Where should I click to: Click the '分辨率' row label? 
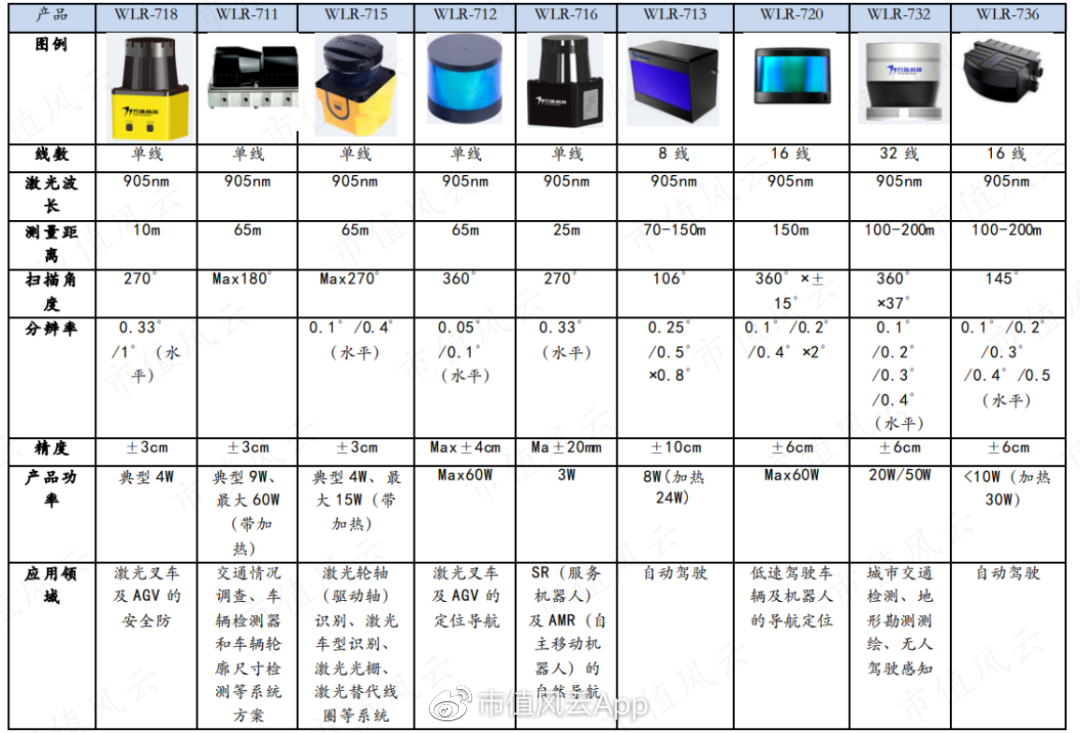point(52,329)
